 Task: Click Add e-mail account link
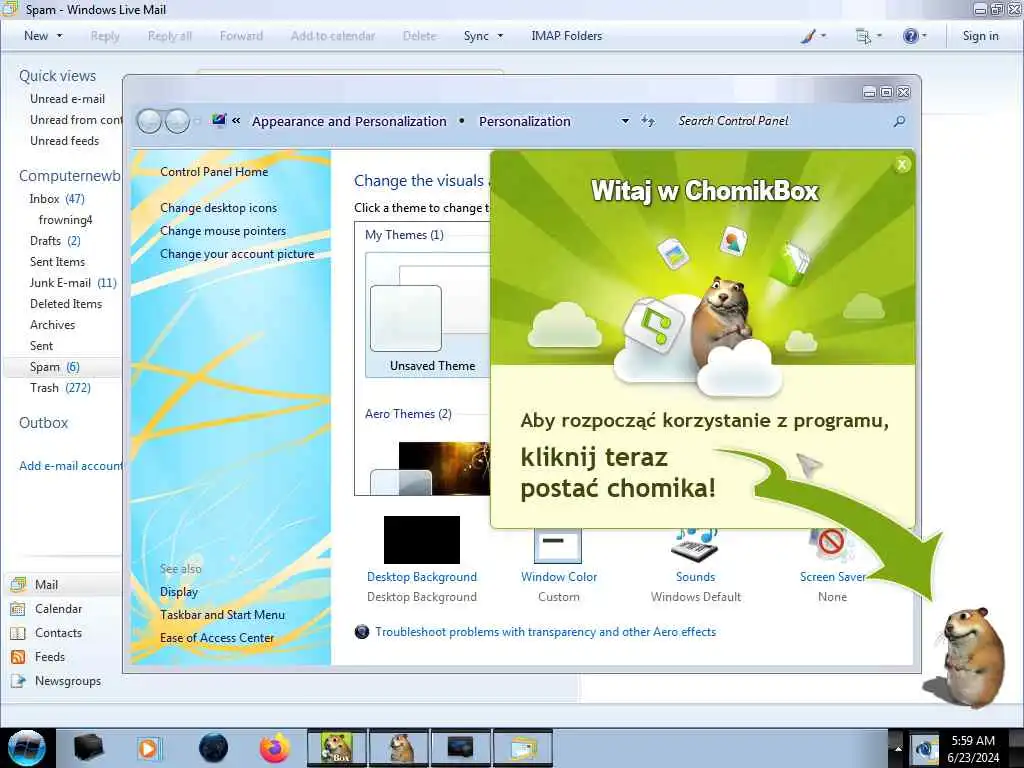click(71, 466)
